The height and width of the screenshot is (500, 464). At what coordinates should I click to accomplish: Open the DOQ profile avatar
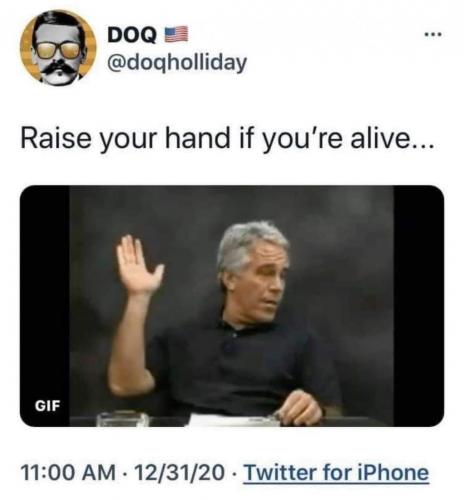coord(58,48)
